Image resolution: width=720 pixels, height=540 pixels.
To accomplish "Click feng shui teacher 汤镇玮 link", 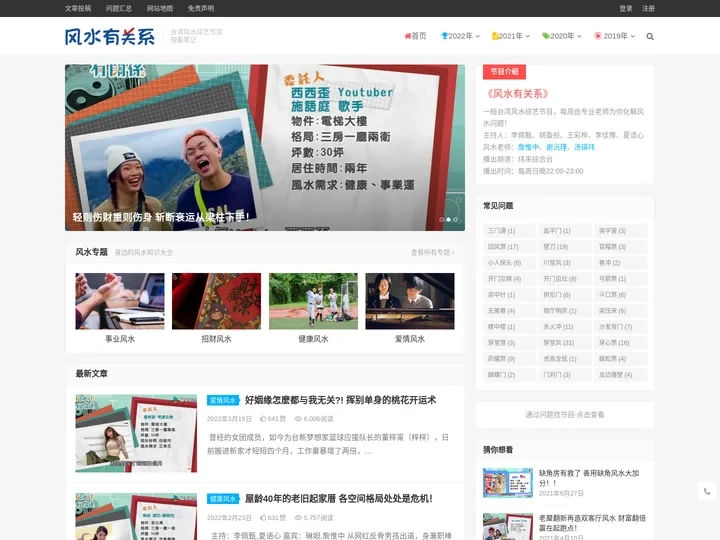I will click(x=584, y=147).
